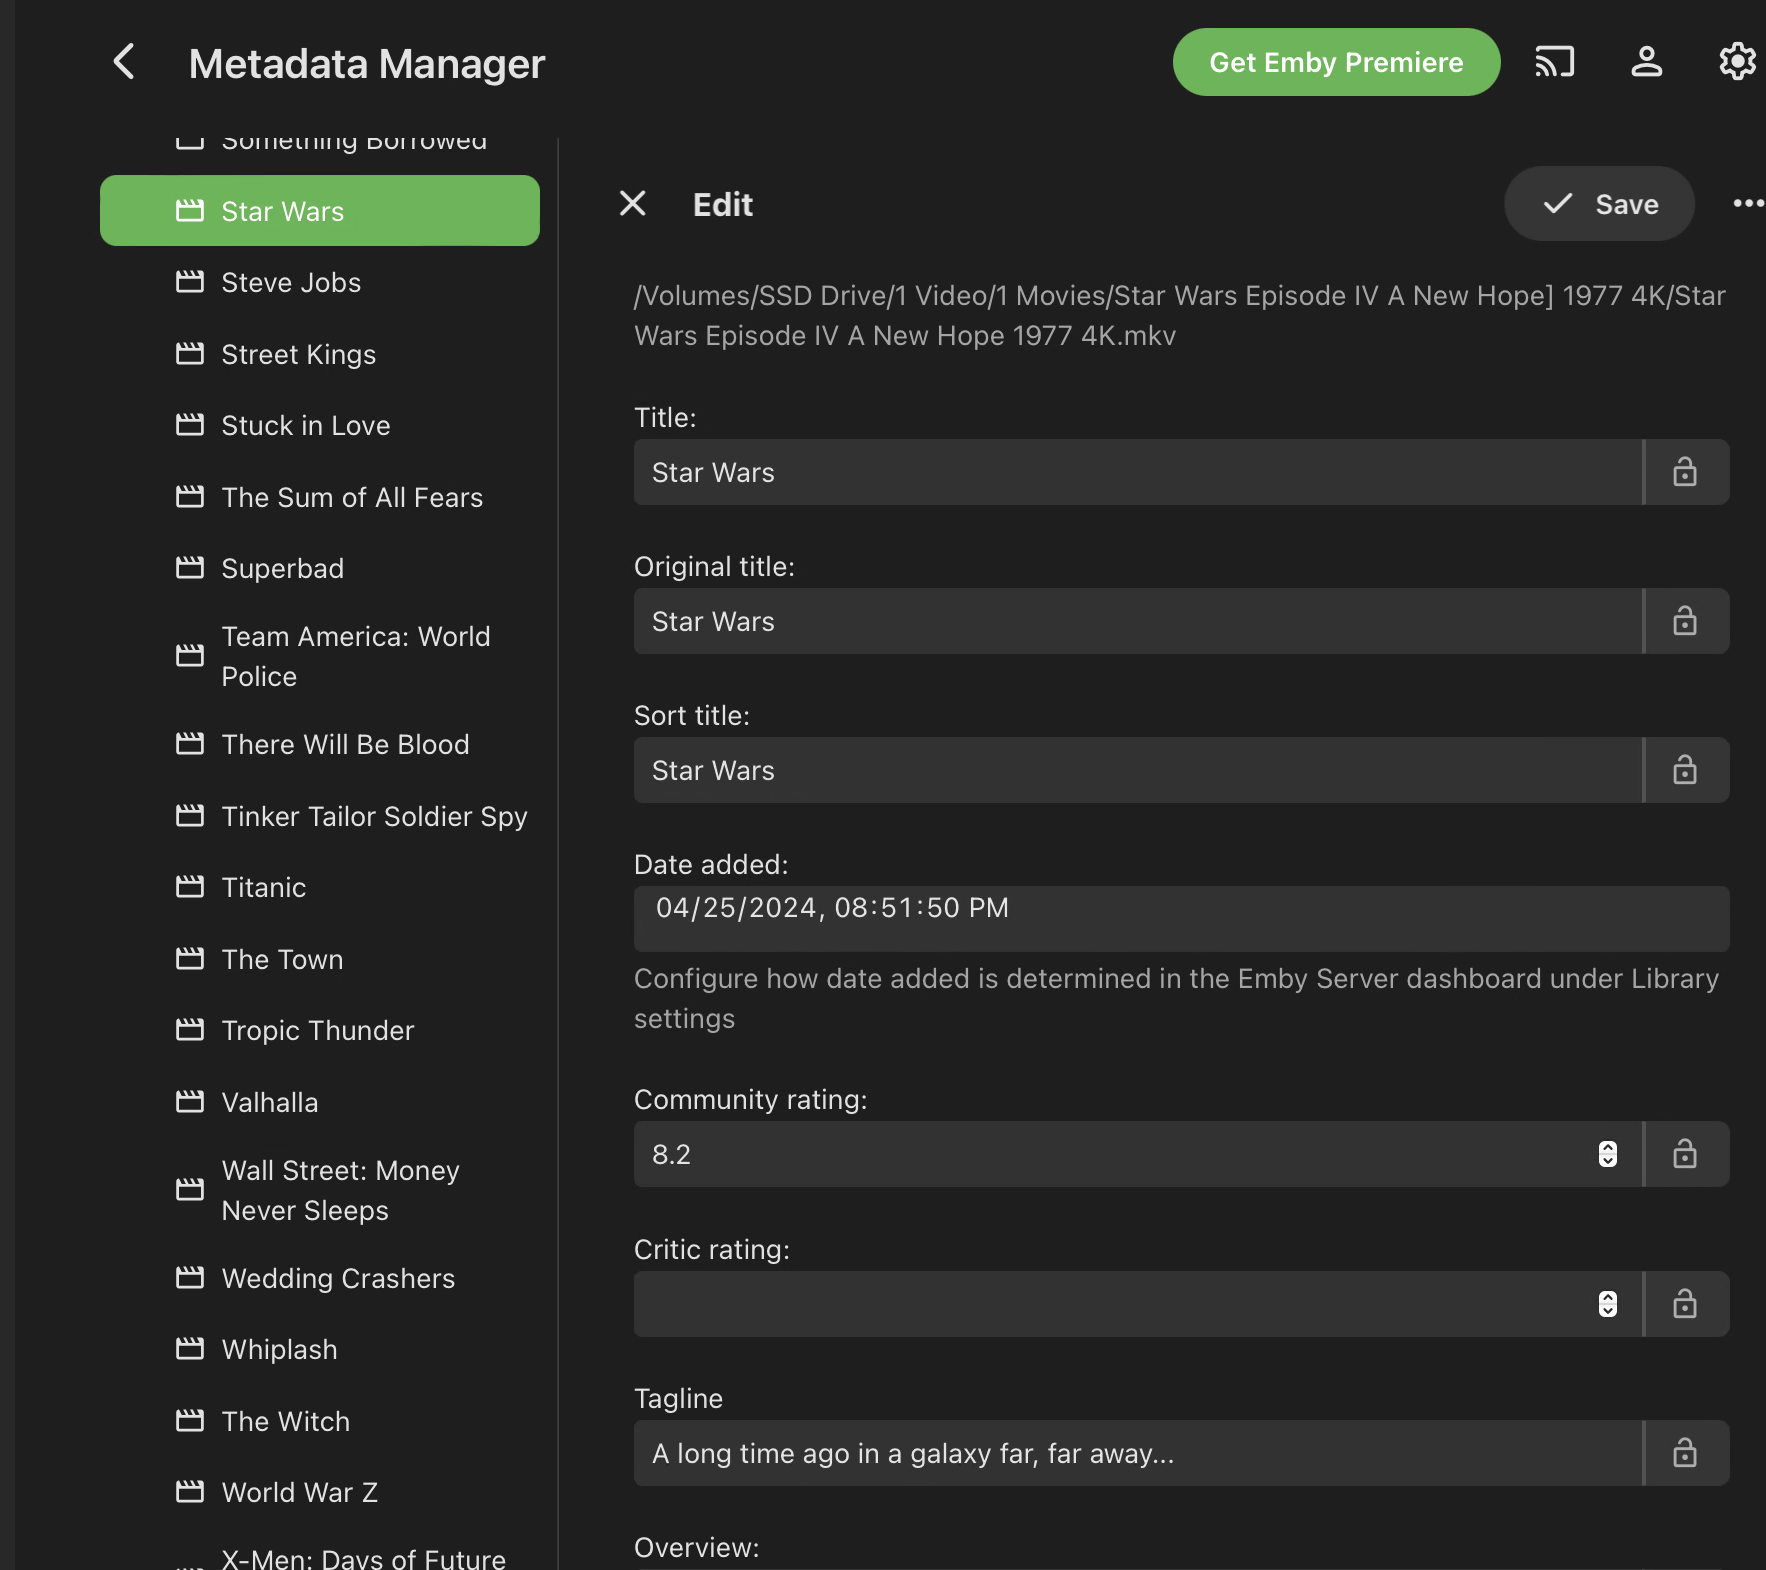
Task: Click the movie icon beside Steve Jobs
Action: coord(190,282)
